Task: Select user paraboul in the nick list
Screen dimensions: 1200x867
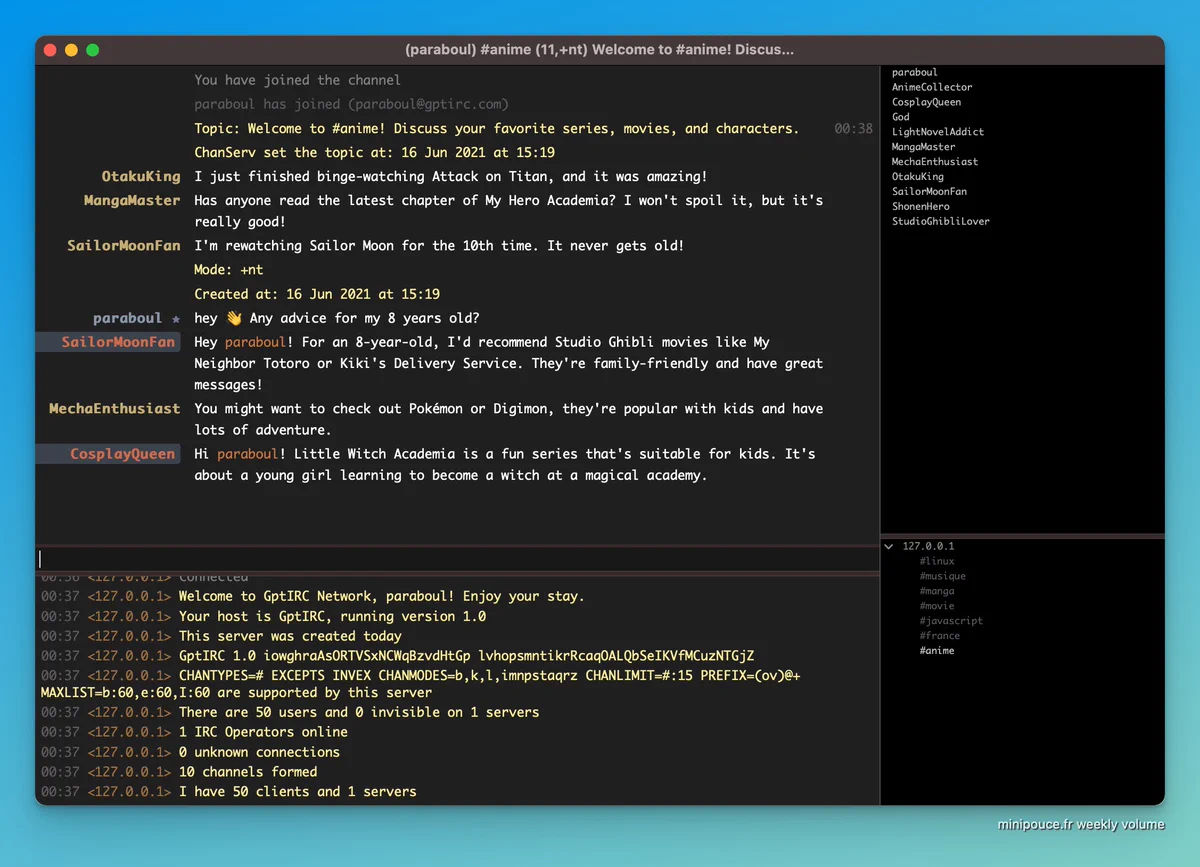Action: coord(915,73)
